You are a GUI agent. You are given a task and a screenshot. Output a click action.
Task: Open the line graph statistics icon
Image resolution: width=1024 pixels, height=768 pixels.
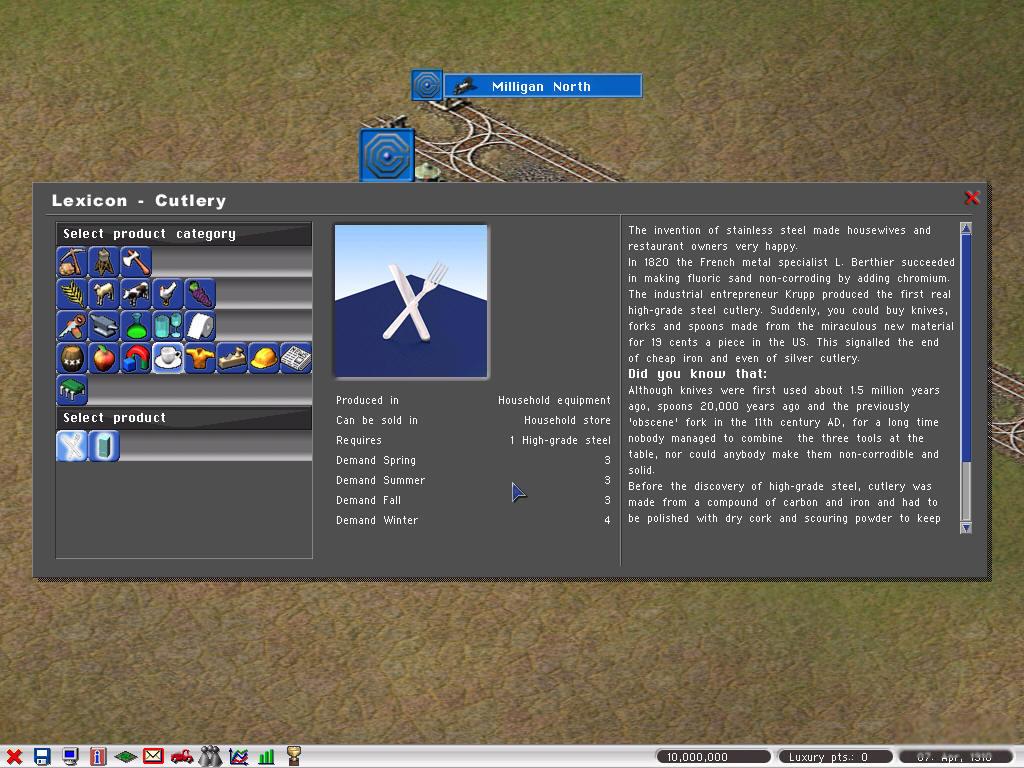(238, 757)
